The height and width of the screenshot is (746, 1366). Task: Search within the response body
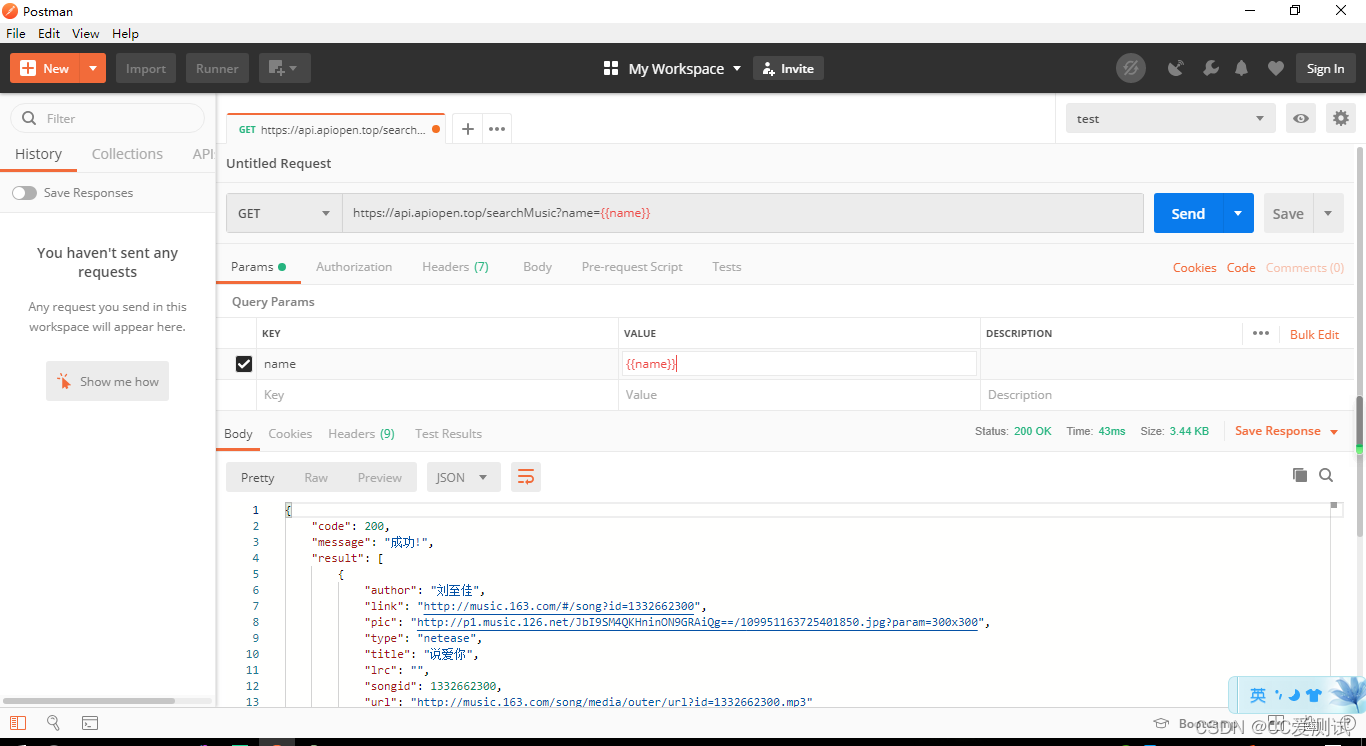tap(1326, 475)
